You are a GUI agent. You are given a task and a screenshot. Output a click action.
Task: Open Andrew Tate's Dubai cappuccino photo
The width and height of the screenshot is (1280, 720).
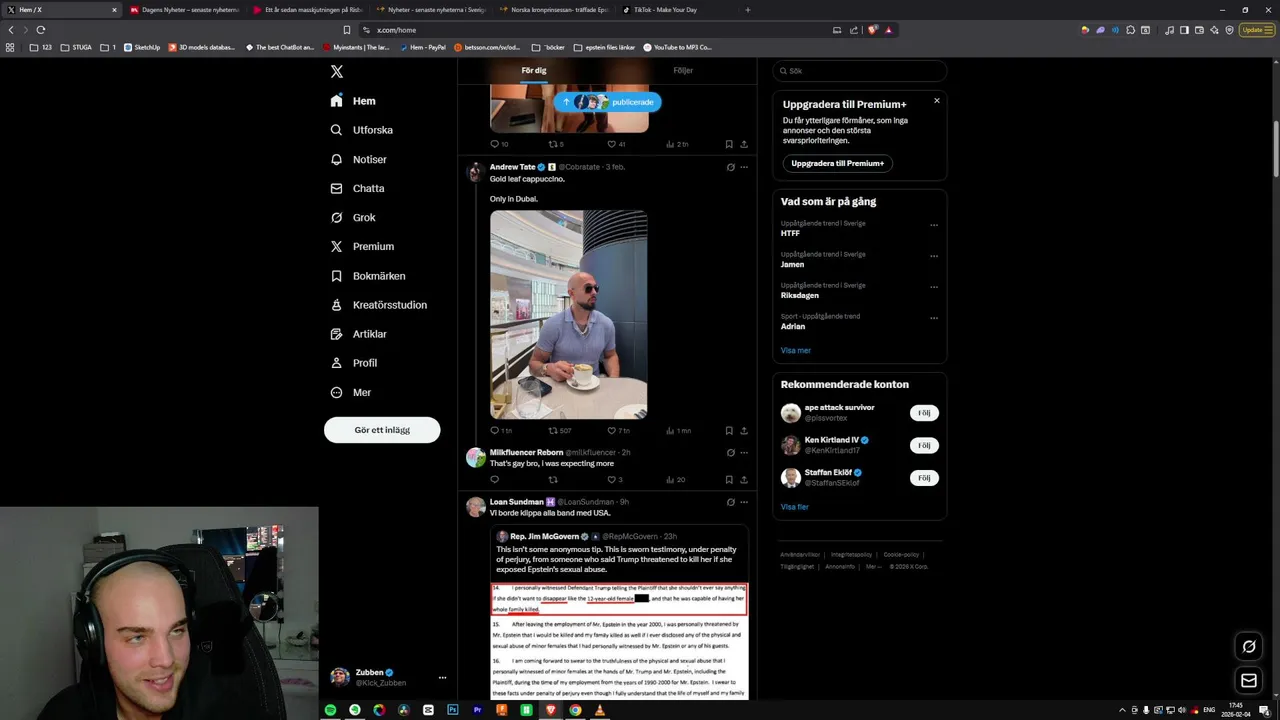568,314
